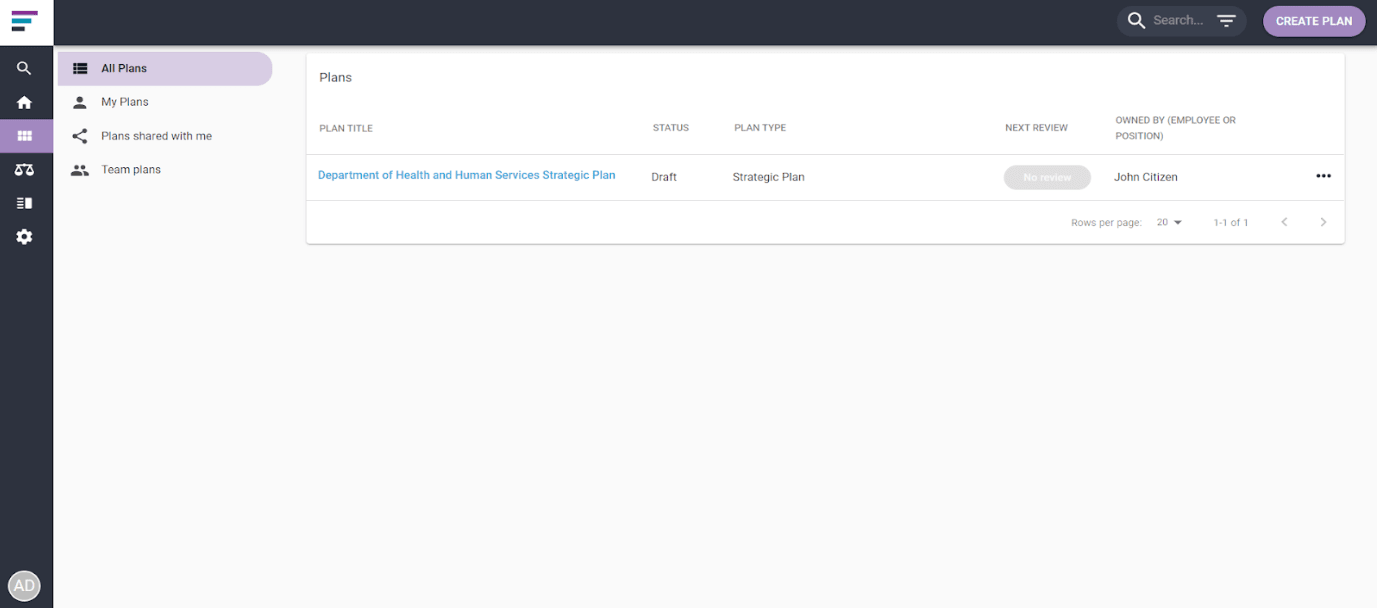Click the Strategic Plan type cell
1377x608 pixels.
pyautogui.click(x=768, y=177)
